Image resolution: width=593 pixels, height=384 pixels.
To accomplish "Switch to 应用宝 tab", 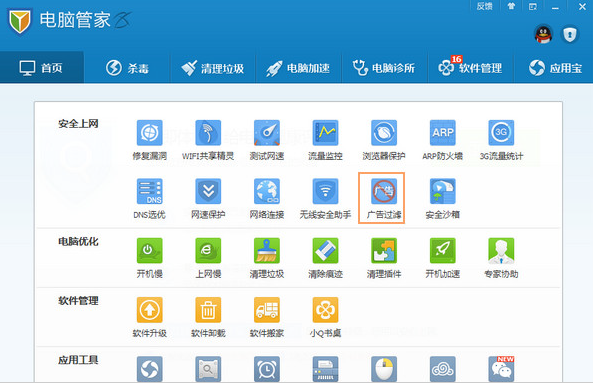I will [x=554, y=67].
